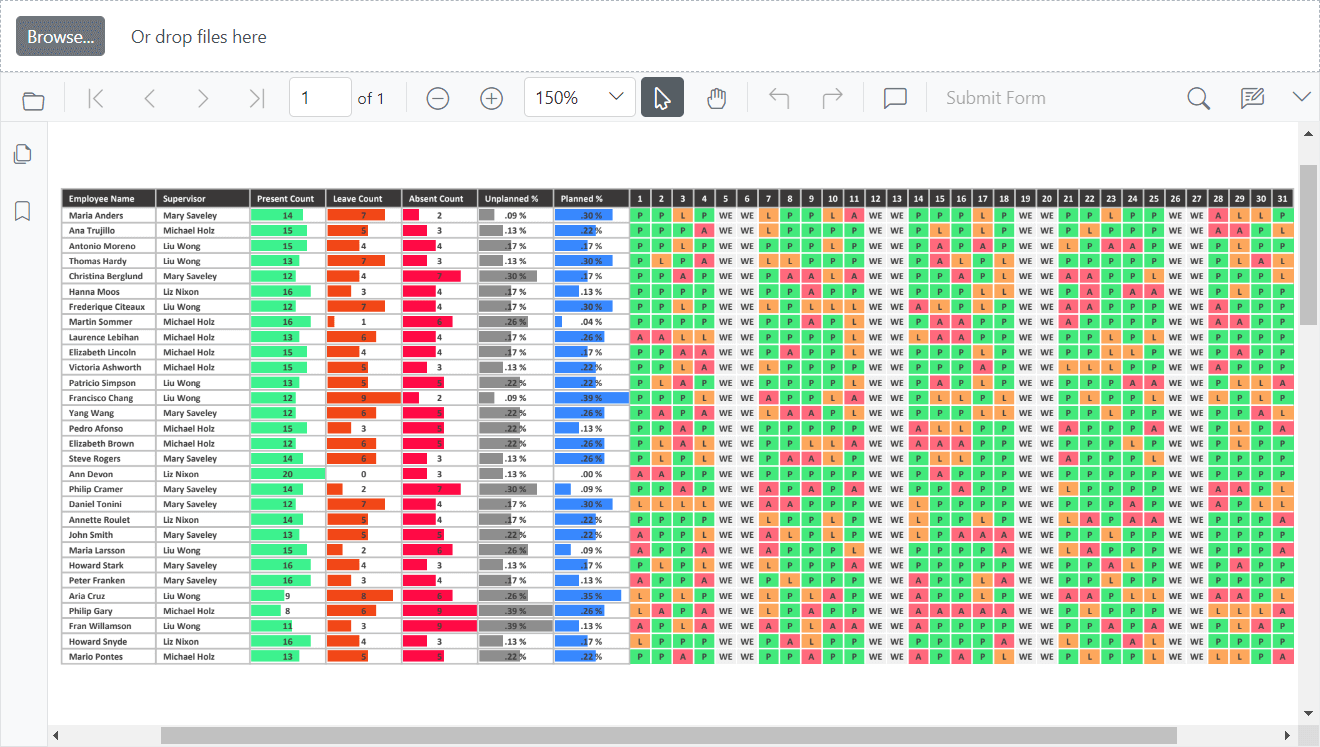Click the Employee Name column header
1320x747 pixels.
tap(108, 199)
